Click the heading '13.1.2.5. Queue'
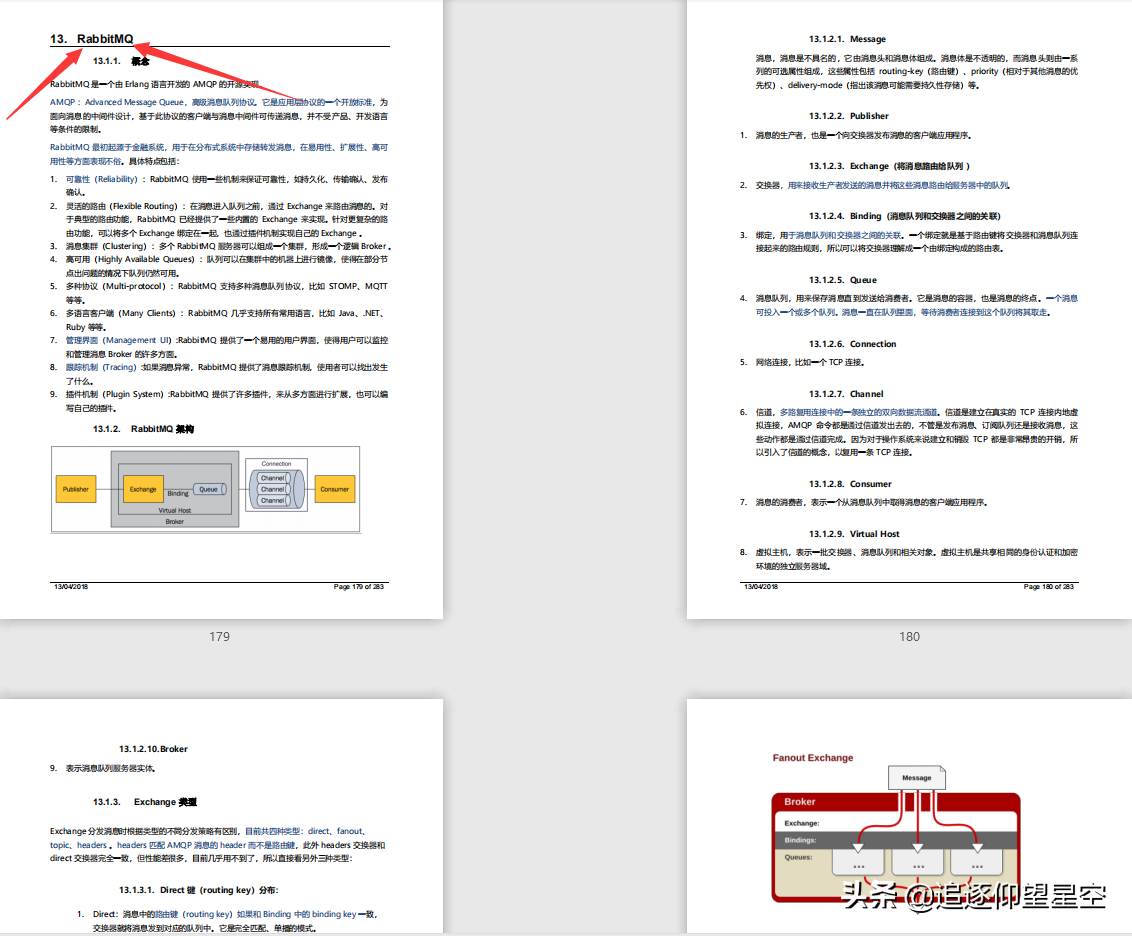The image size is (1132, 936). coord(843,280)
